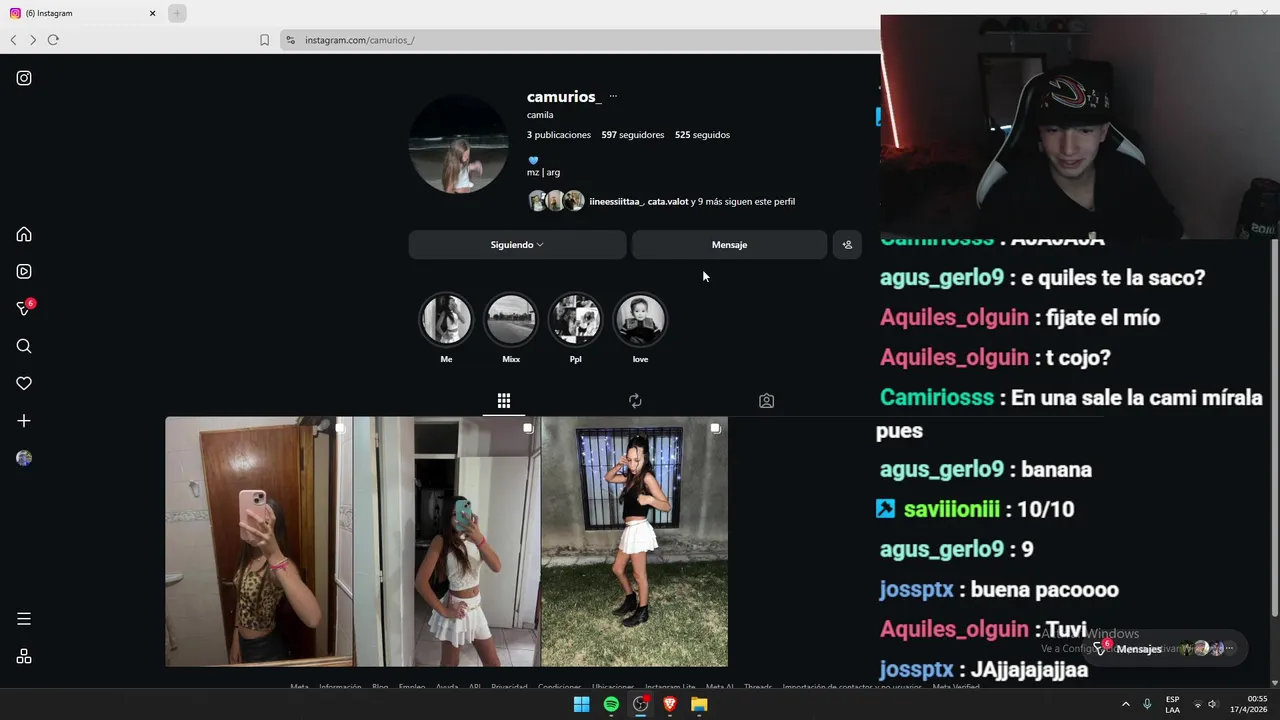Open a new browser tab
The height and width of the screenshot is (720, 1280).
pos(177,13)
